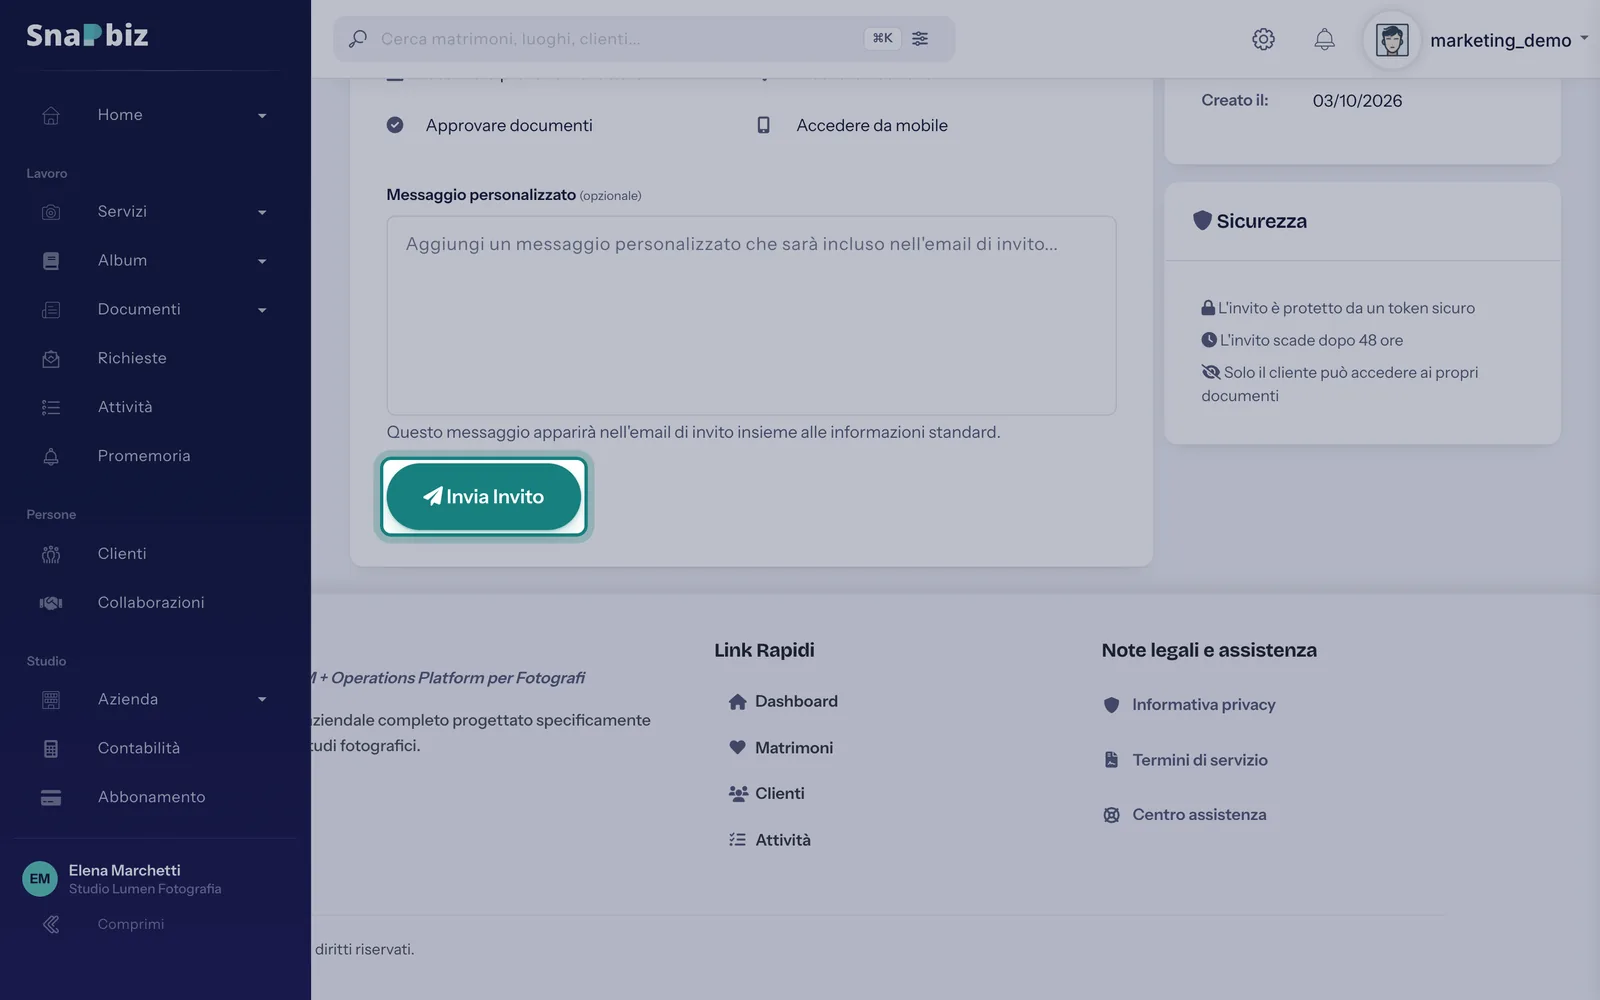Click the sidebar Clienti people icon
Screen dimensions: 1600x1000
click(x=51, y=555)
